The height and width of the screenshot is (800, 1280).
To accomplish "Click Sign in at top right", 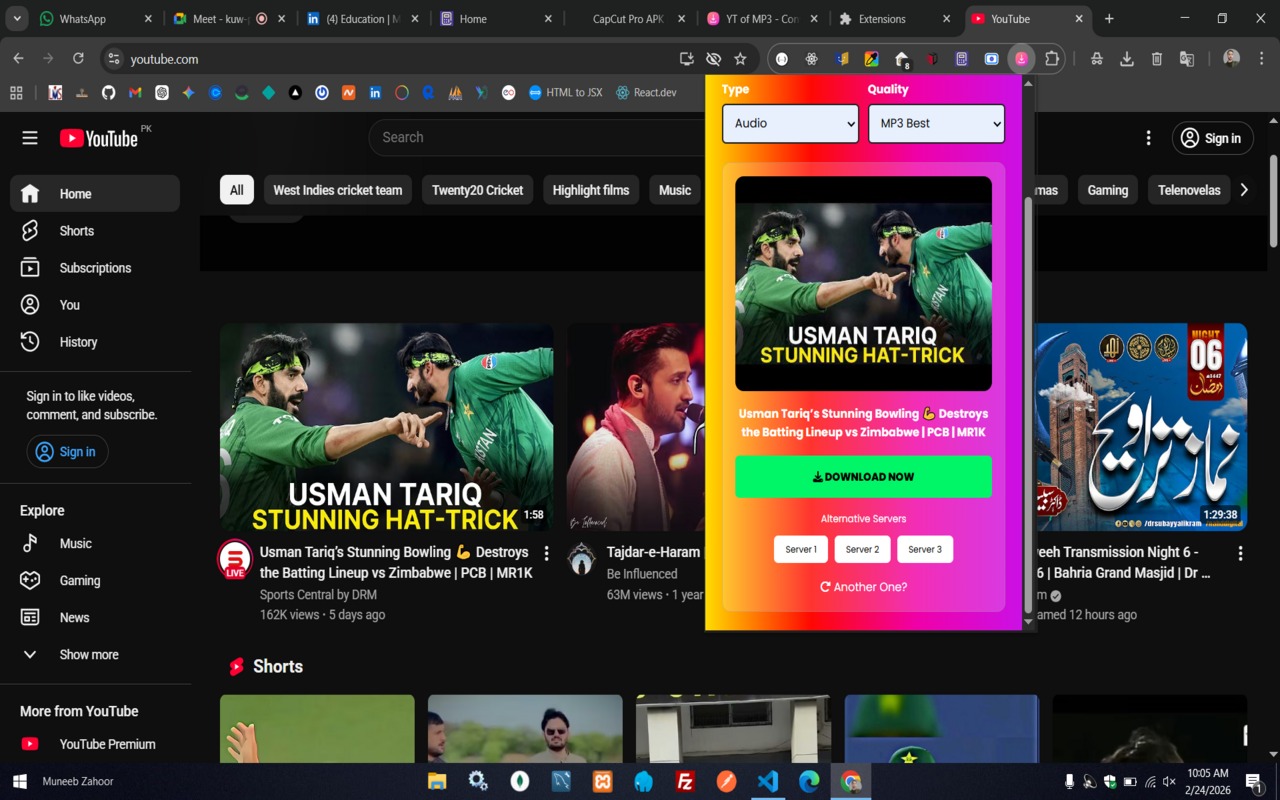I will point(1212,138).
